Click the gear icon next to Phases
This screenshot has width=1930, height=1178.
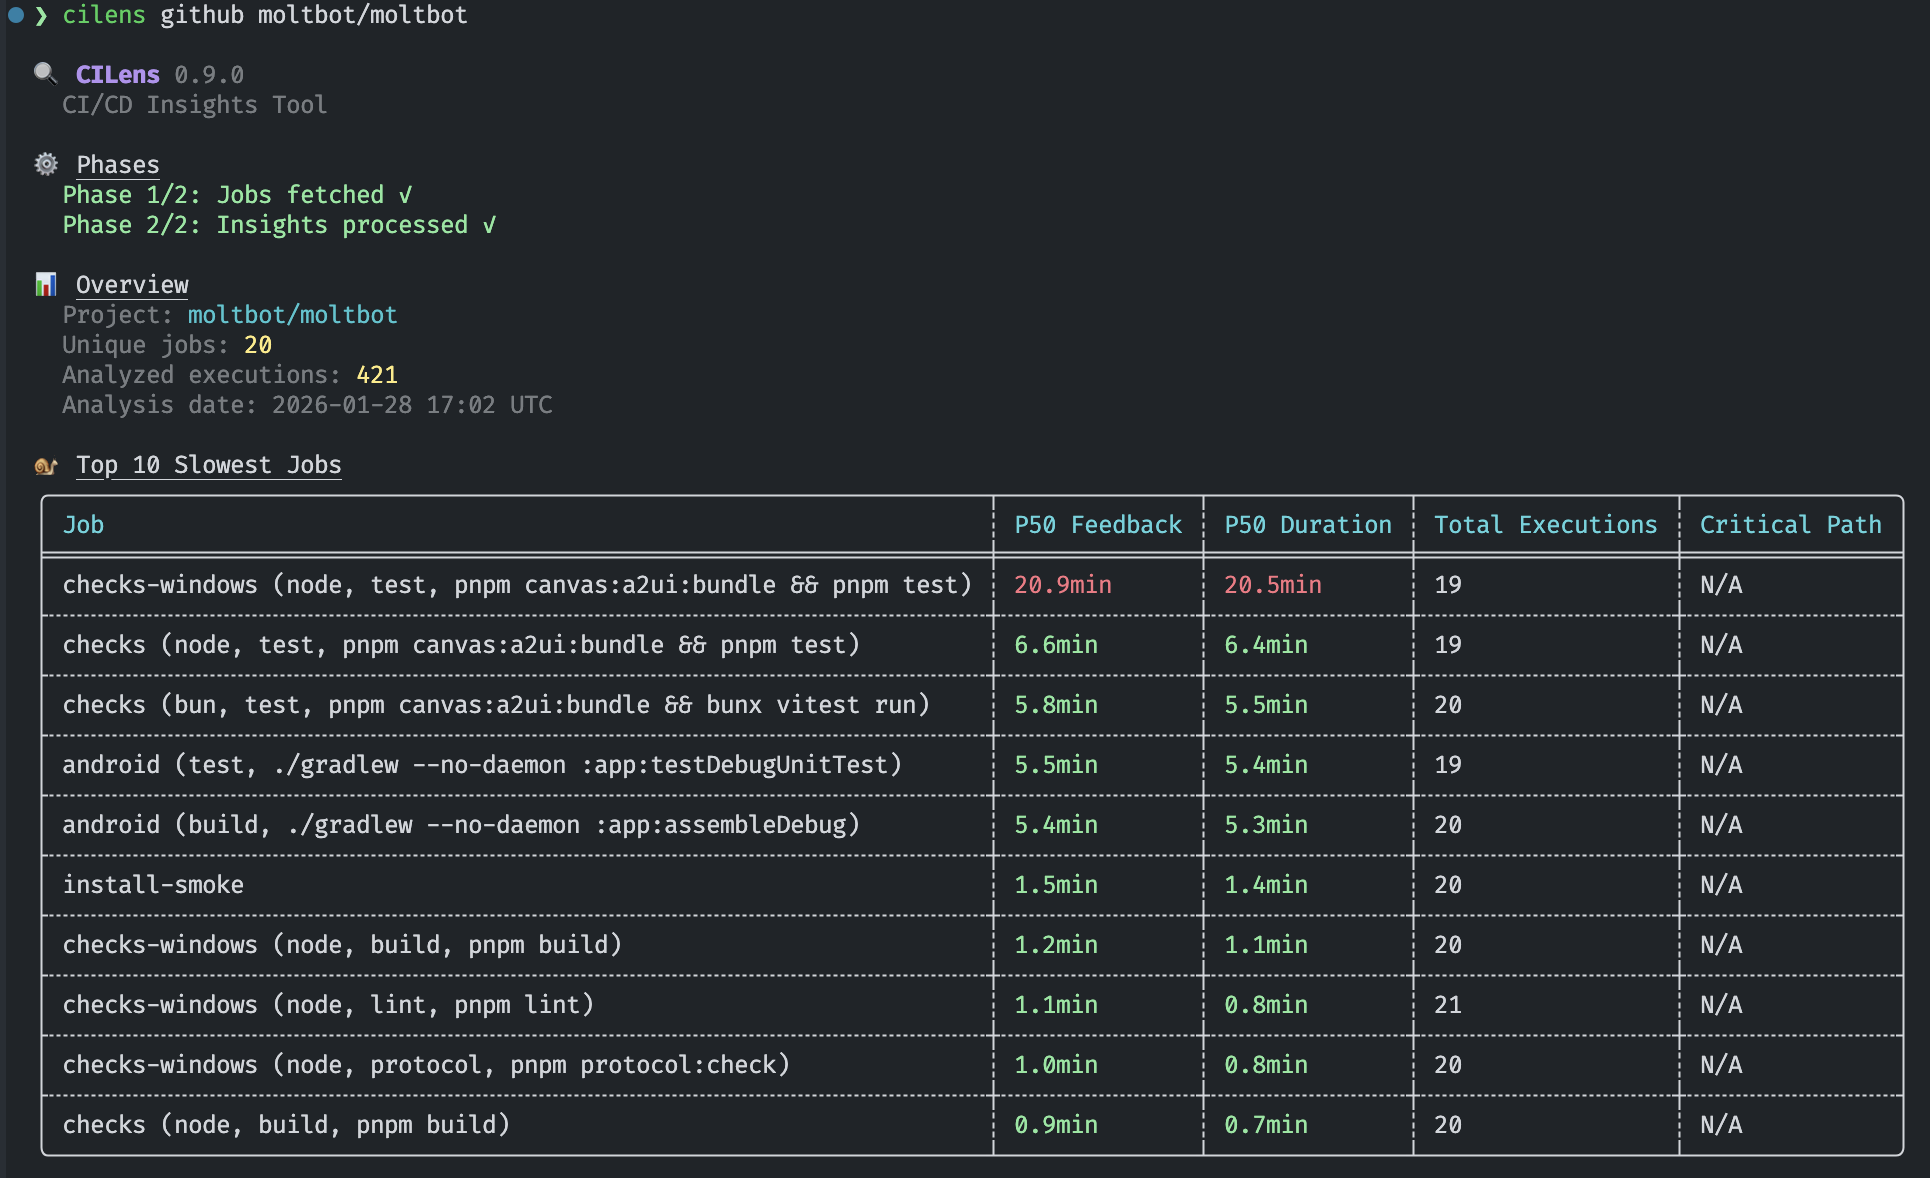pyautogui.click(x=46, y=164)
